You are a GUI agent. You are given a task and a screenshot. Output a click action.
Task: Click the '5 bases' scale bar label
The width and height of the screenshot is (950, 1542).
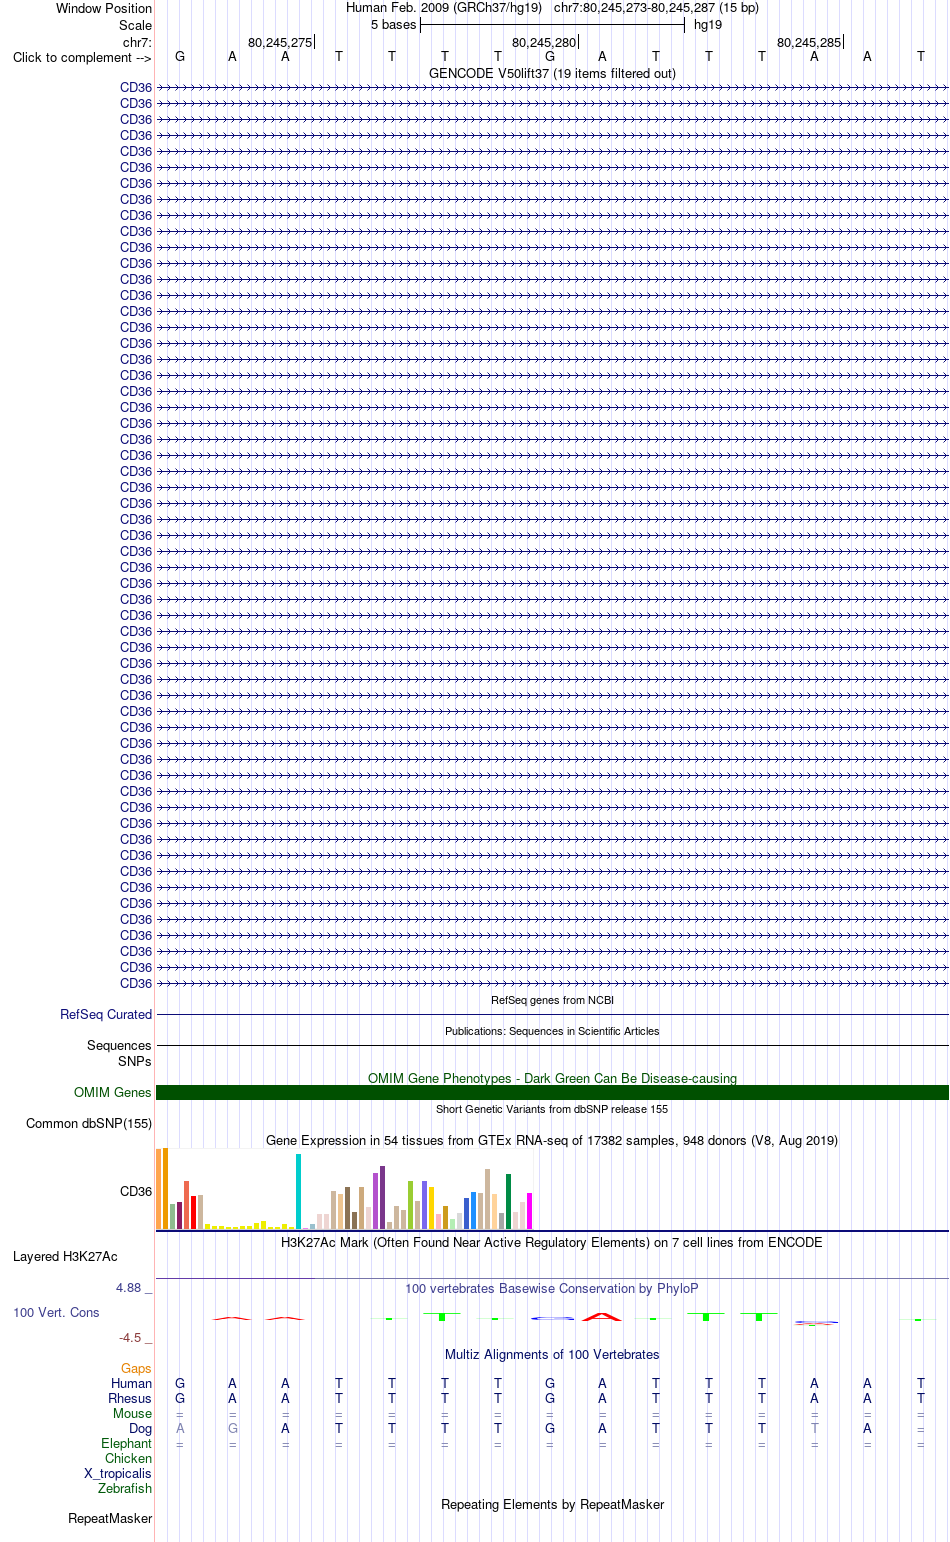[x=393, y=25]
